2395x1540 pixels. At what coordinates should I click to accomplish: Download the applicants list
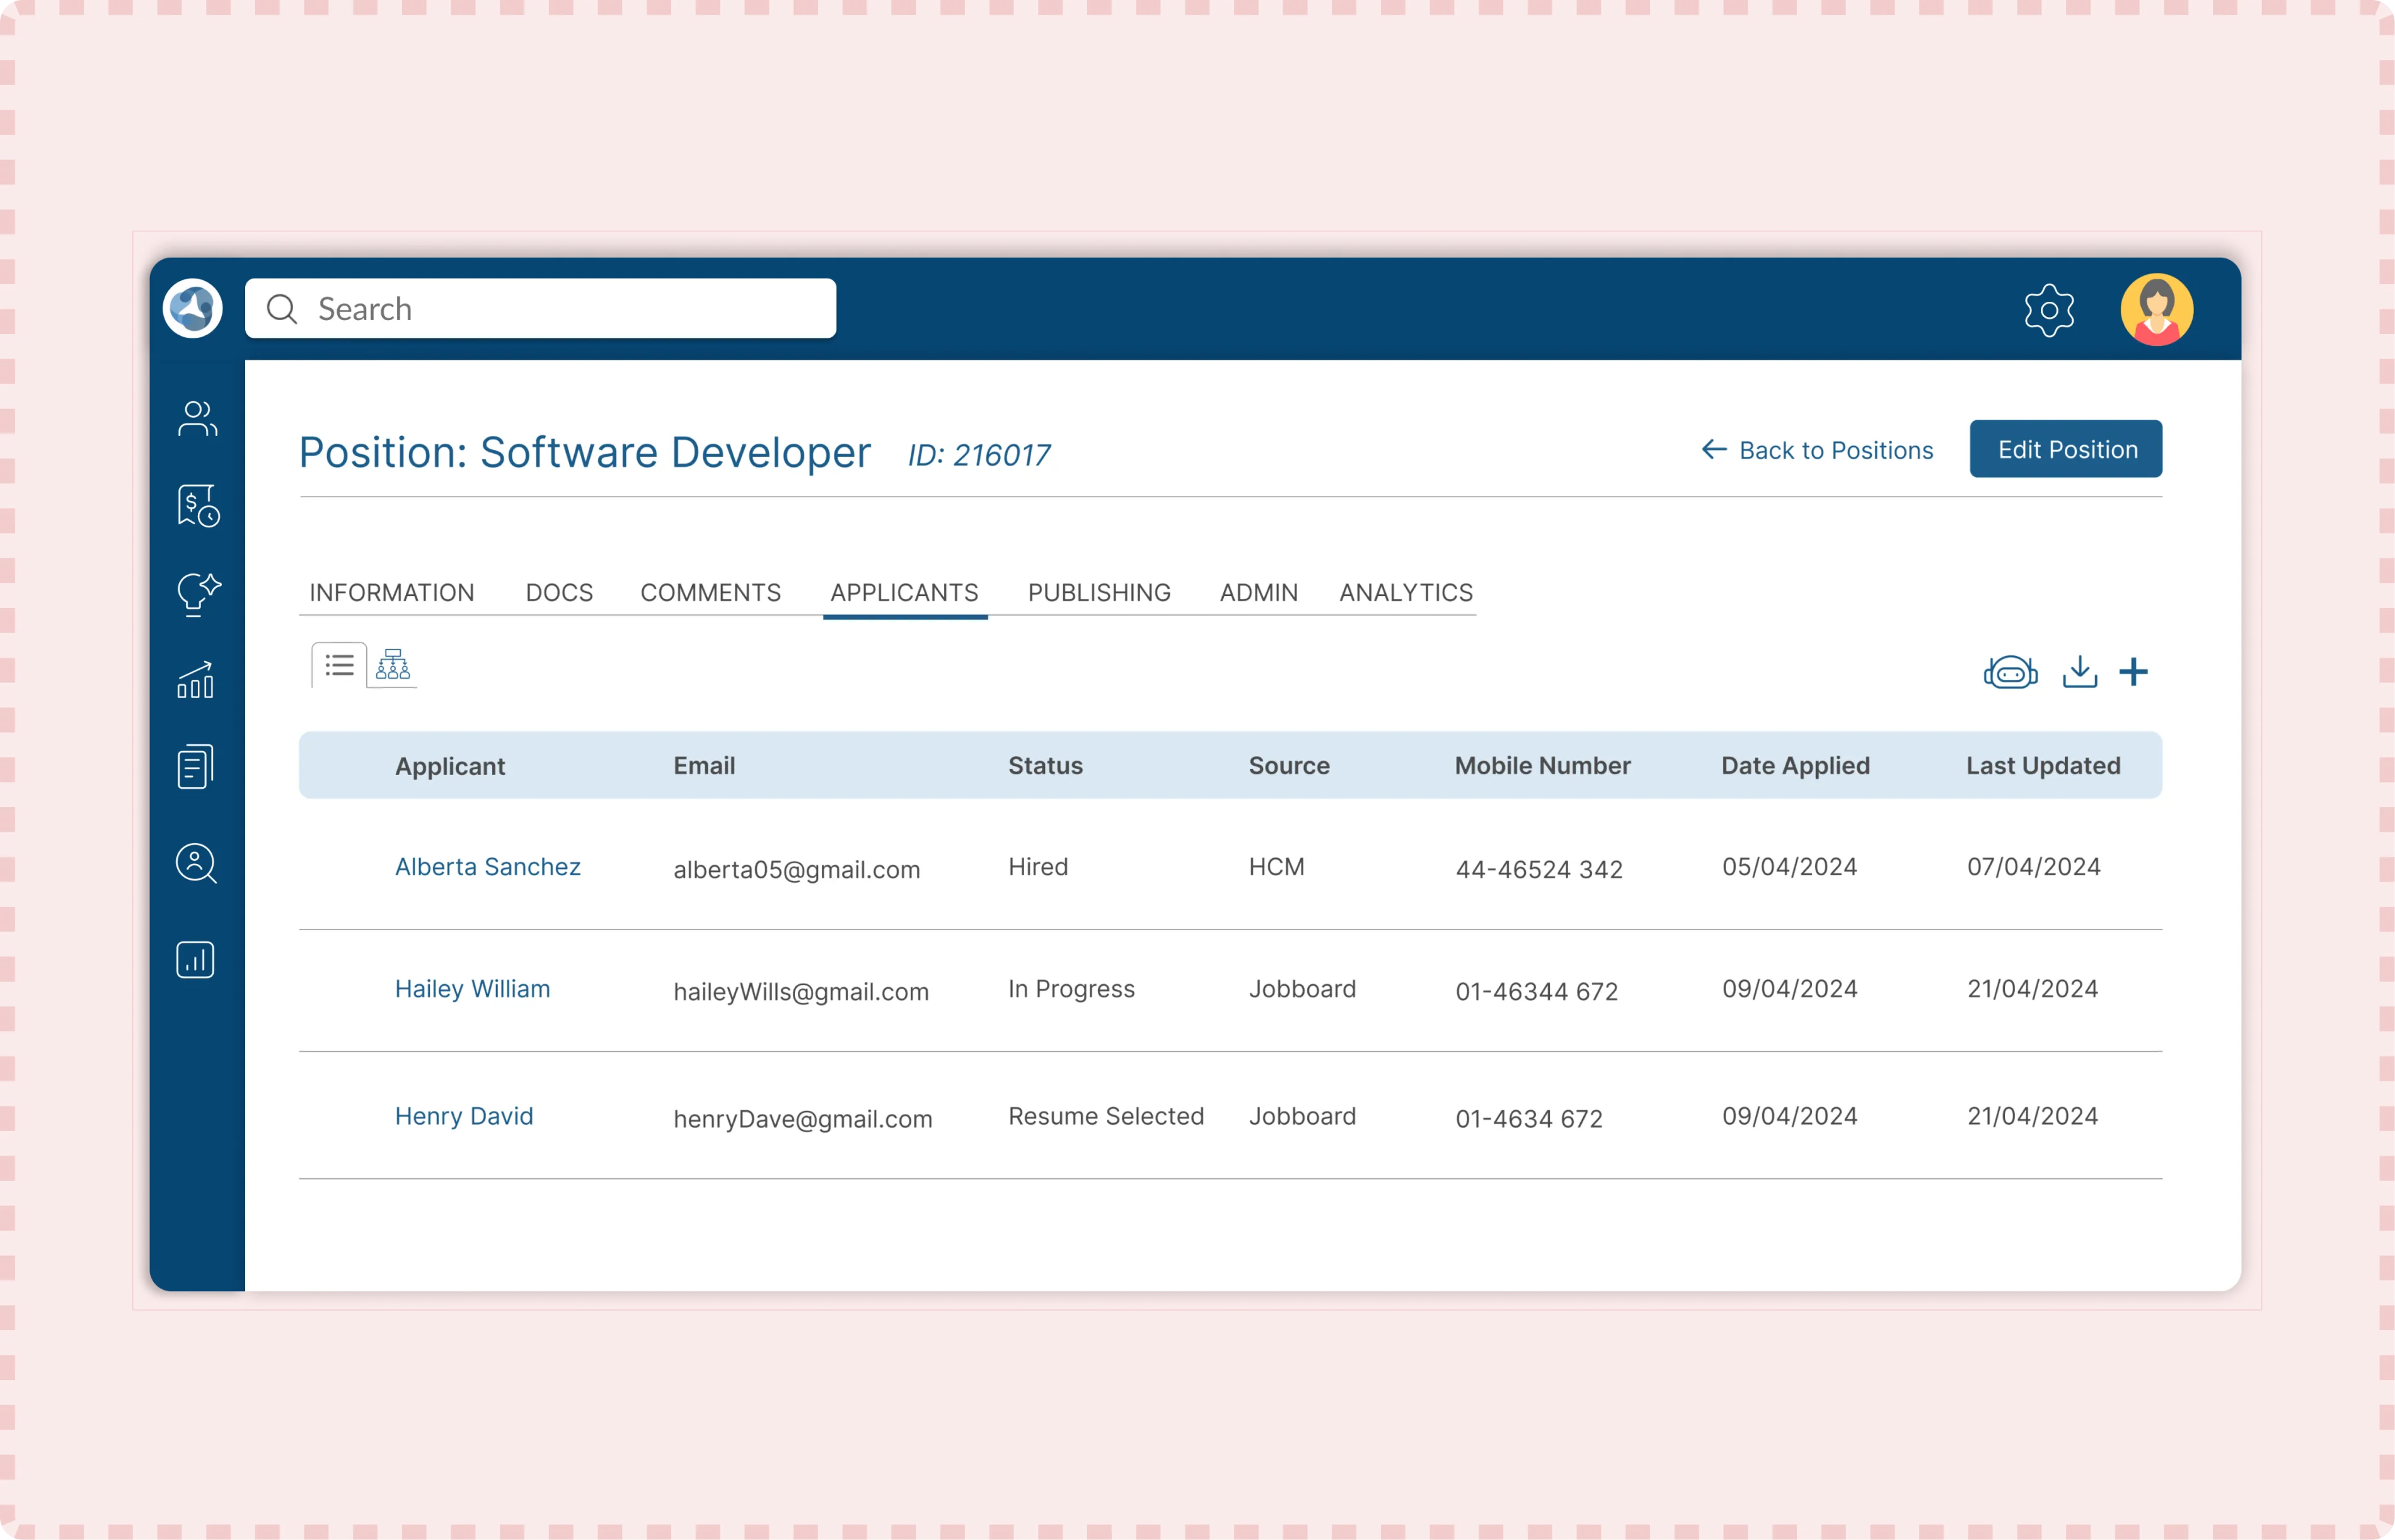coord(2080,672)
